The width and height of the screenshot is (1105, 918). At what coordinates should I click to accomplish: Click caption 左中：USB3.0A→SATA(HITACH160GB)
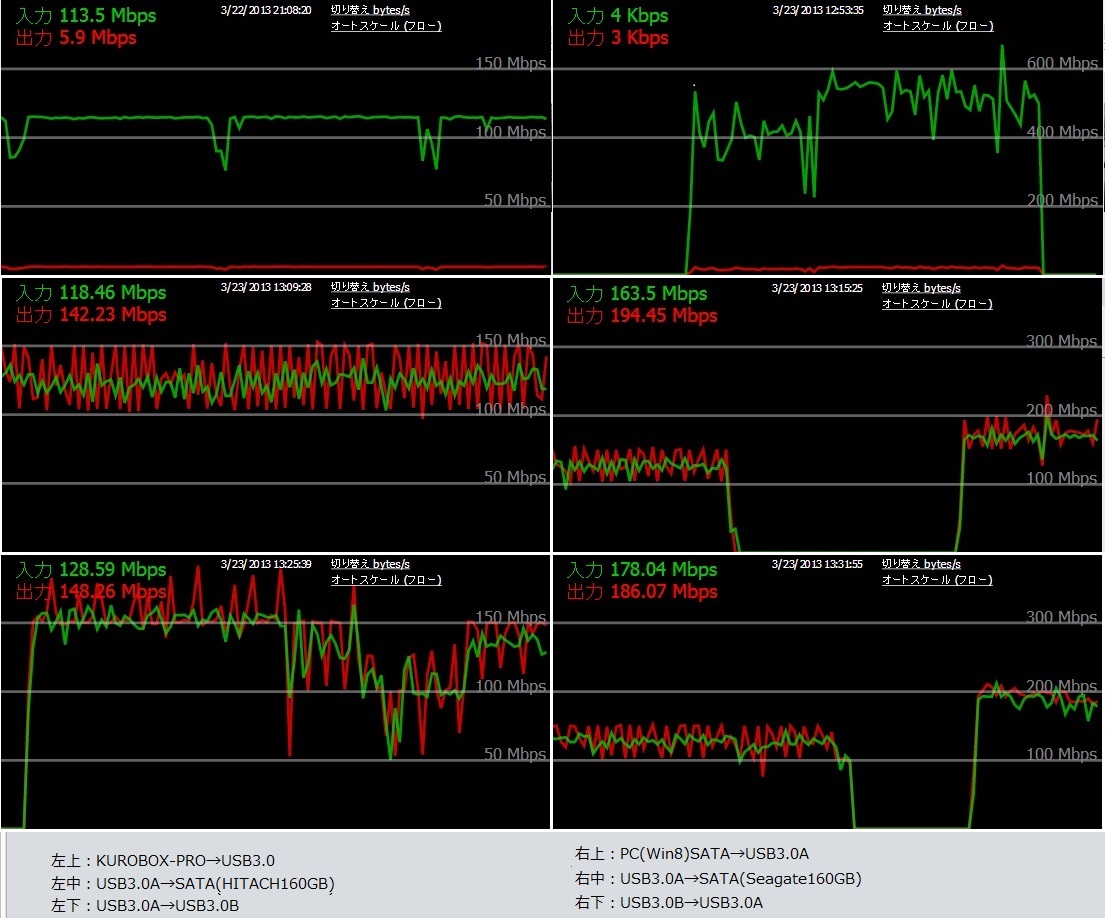tap(192, 883)
